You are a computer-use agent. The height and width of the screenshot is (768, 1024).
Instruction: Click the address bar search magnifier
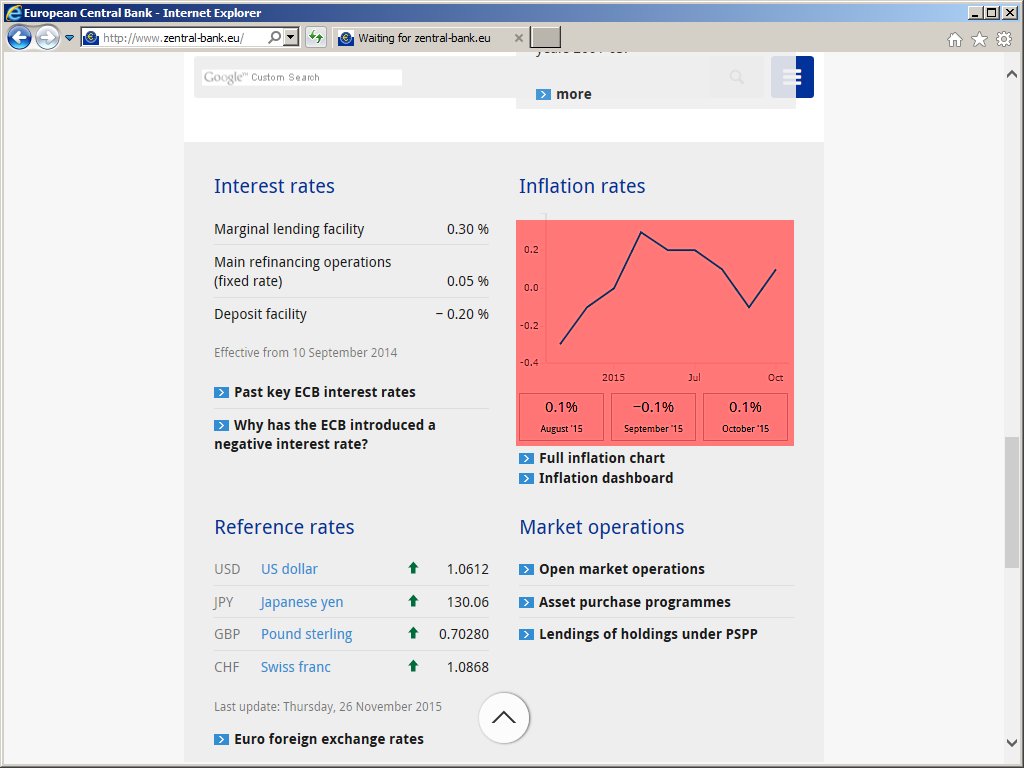click(275, 38)
